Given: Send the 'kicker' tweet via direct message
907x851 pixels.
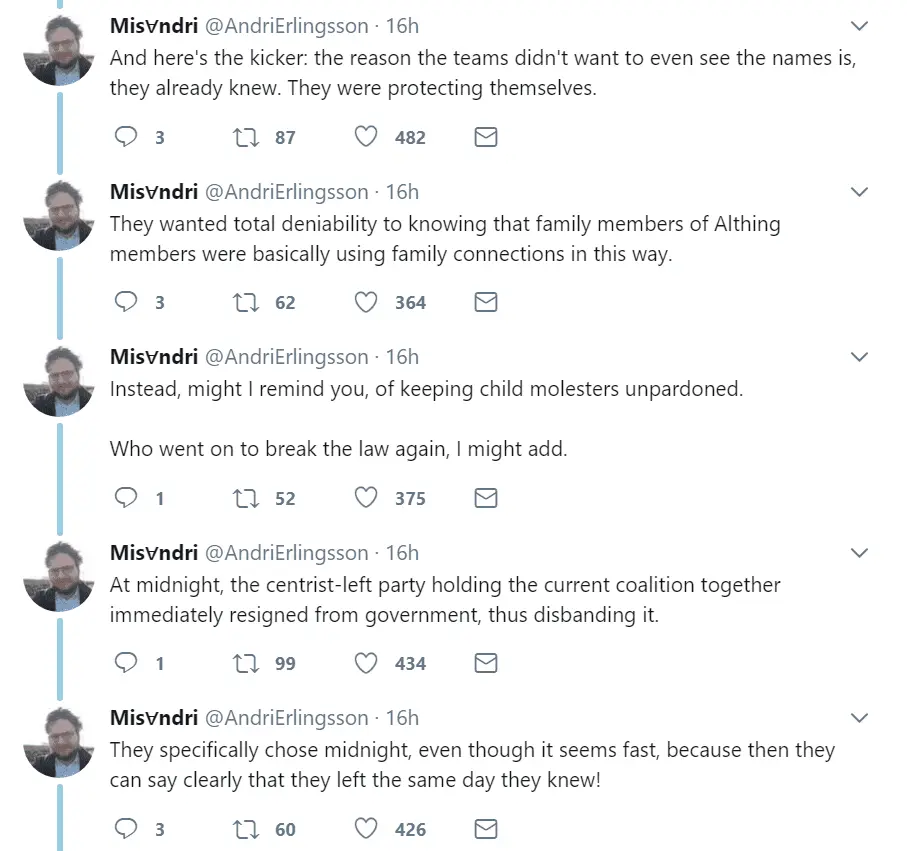Looking at the screenshot, I should (485, 137).
